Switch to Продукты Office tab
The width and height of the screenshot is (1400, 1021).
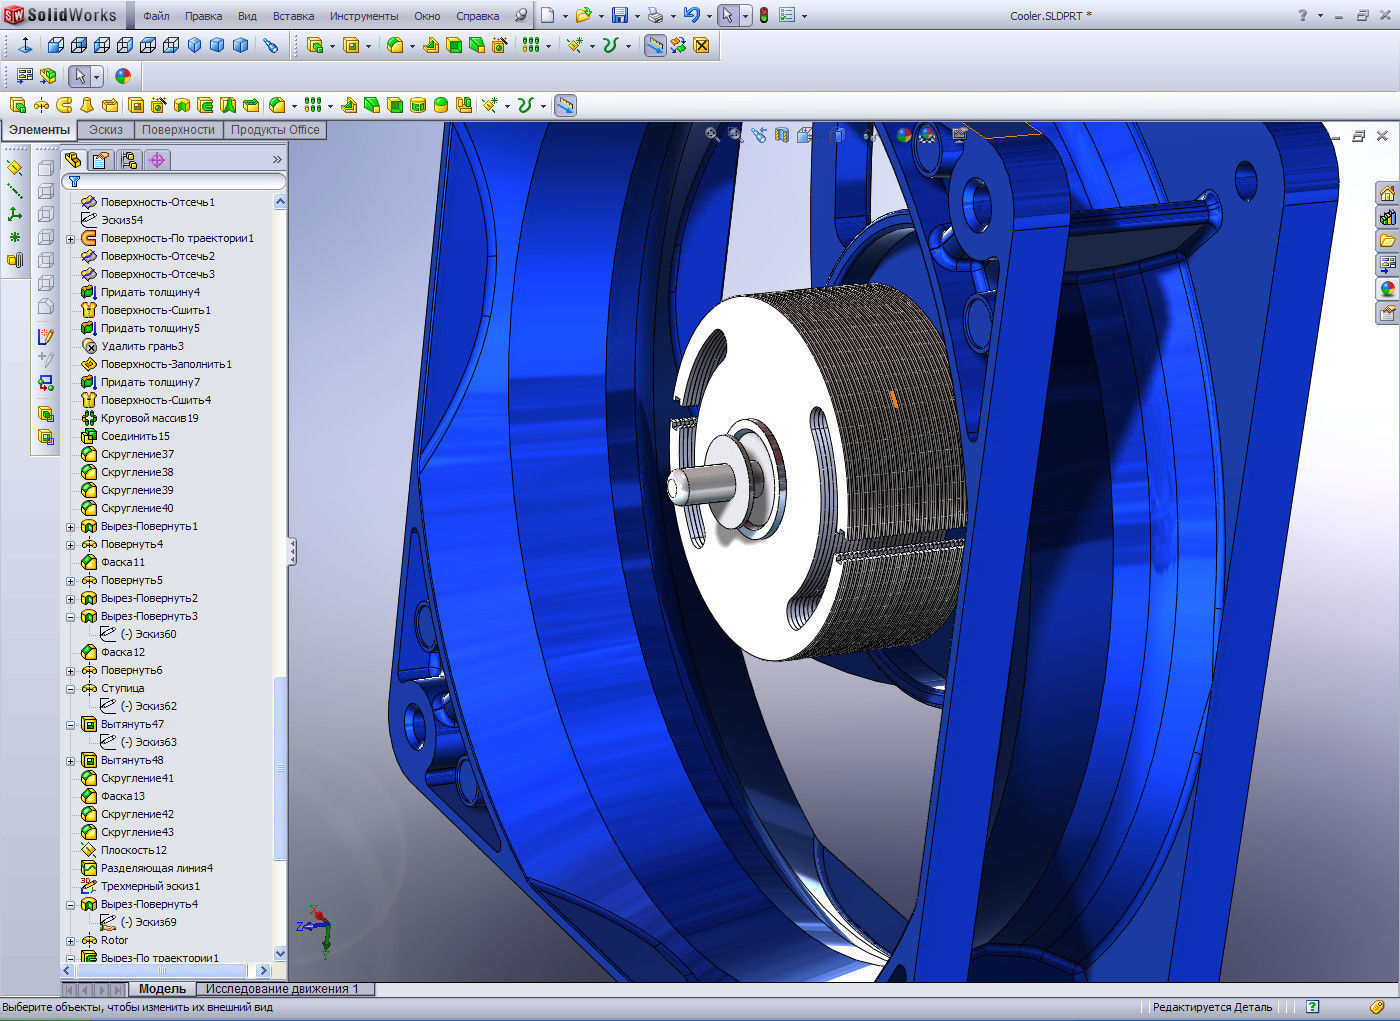coord(275,130)
